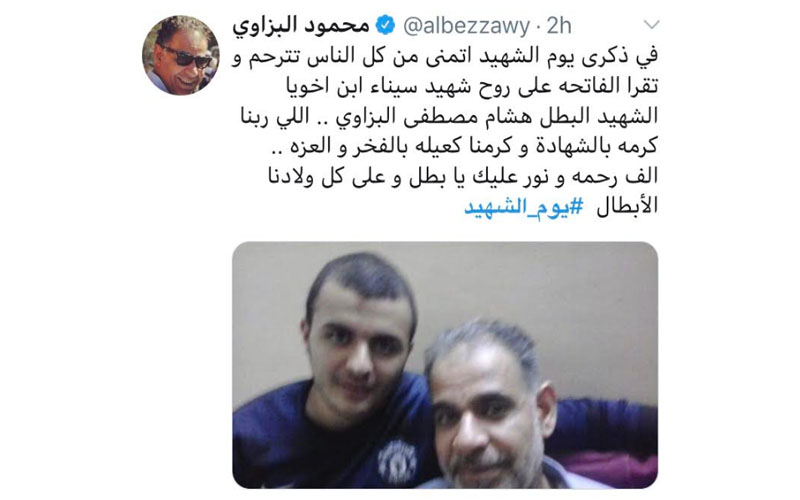The height and width of the screenshot is (500, 800).
Task: Open the tweet options chevron menu
Action: coord(652,24)
